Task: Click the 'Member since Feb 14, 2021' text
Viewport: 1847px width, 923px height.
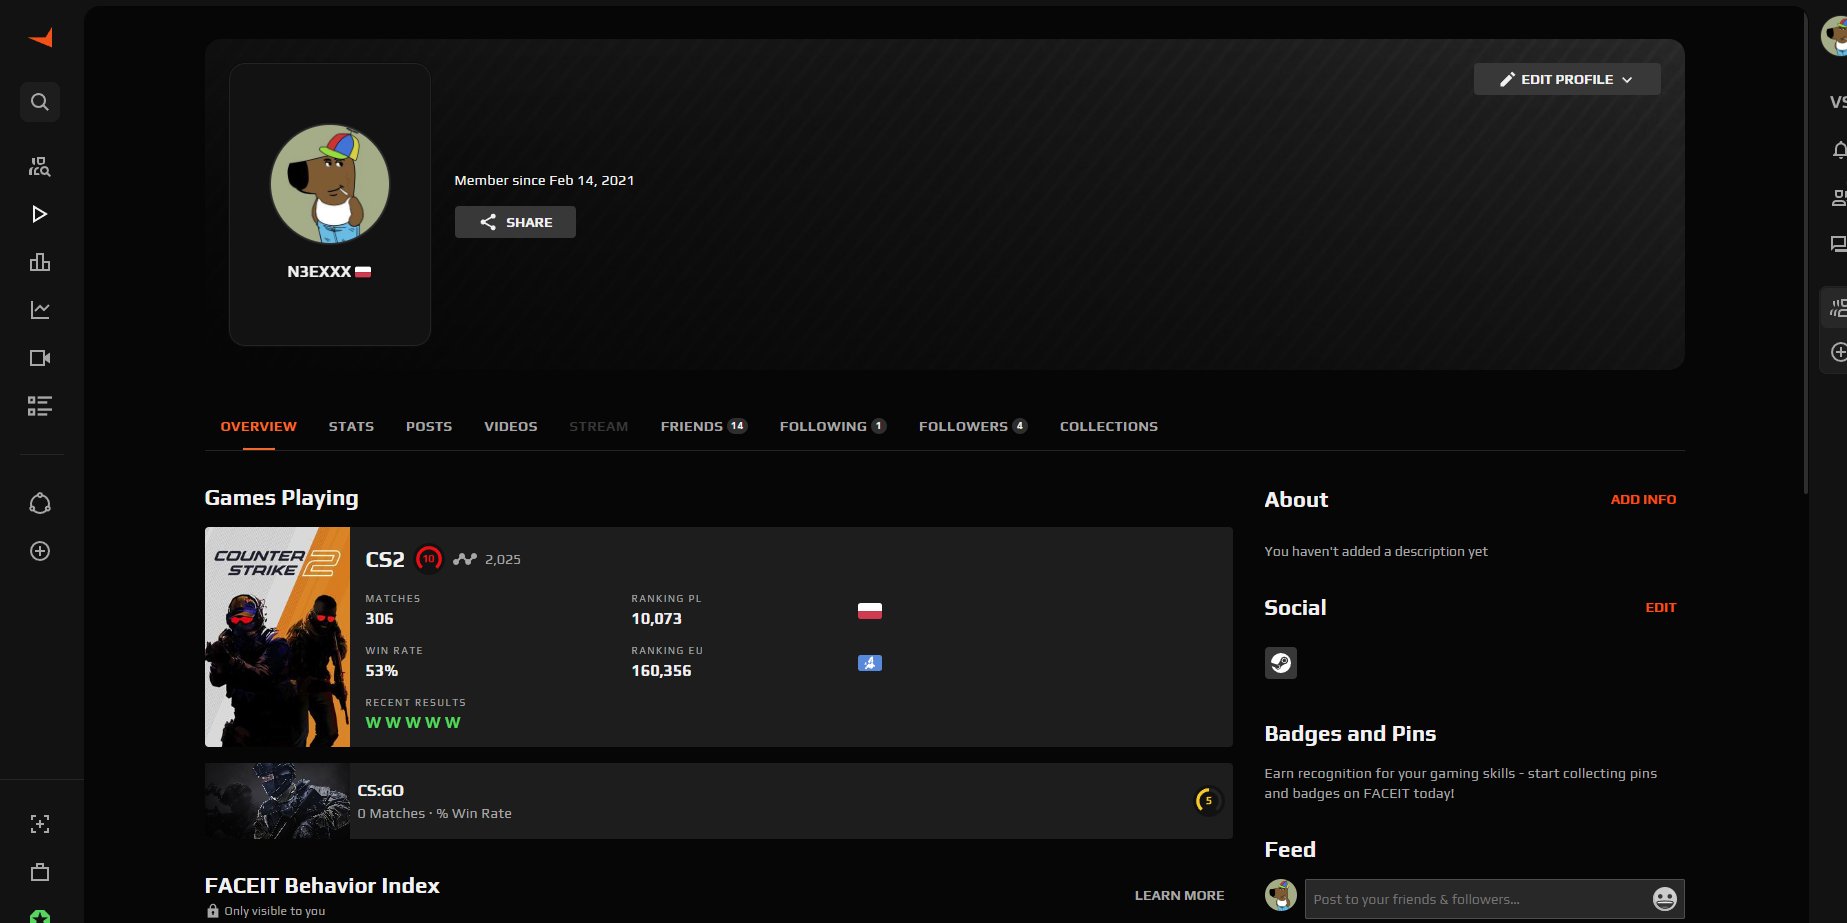Action: [544, 180]
